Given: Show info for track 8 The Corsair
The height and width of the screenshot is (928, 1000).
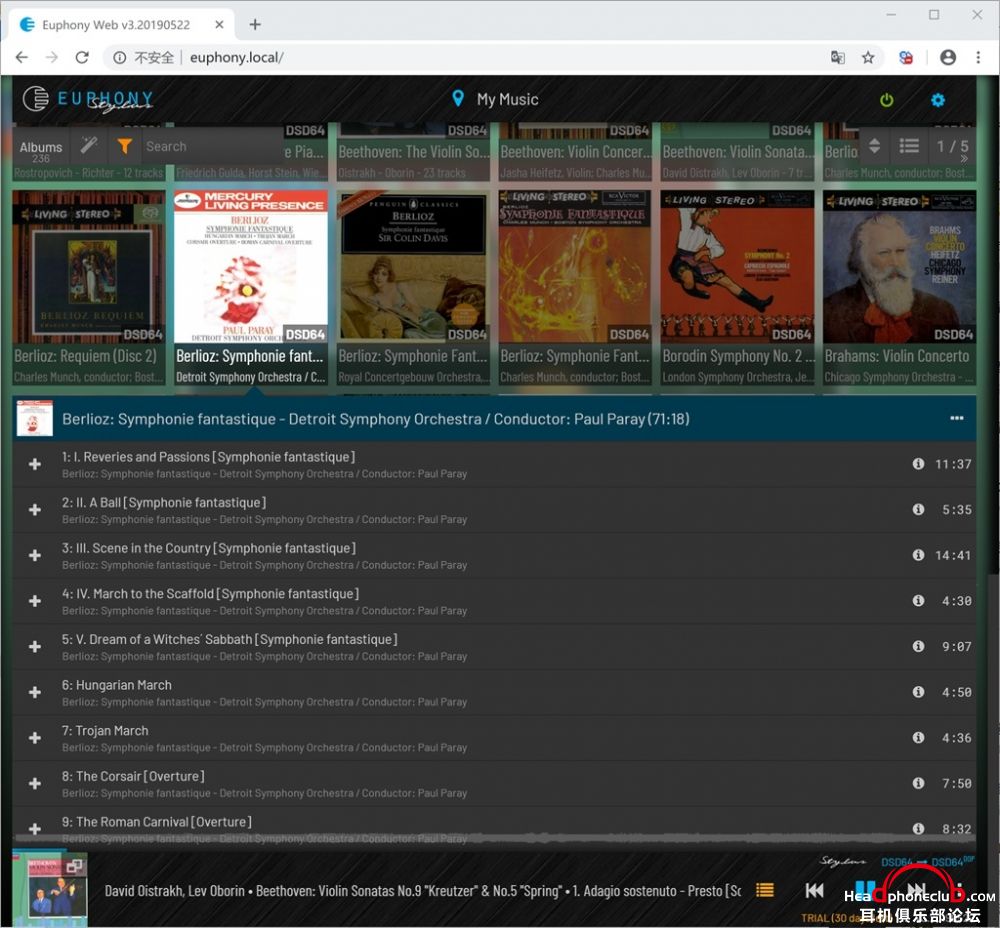Looking at the screenshot, I should tap(918, 783).
